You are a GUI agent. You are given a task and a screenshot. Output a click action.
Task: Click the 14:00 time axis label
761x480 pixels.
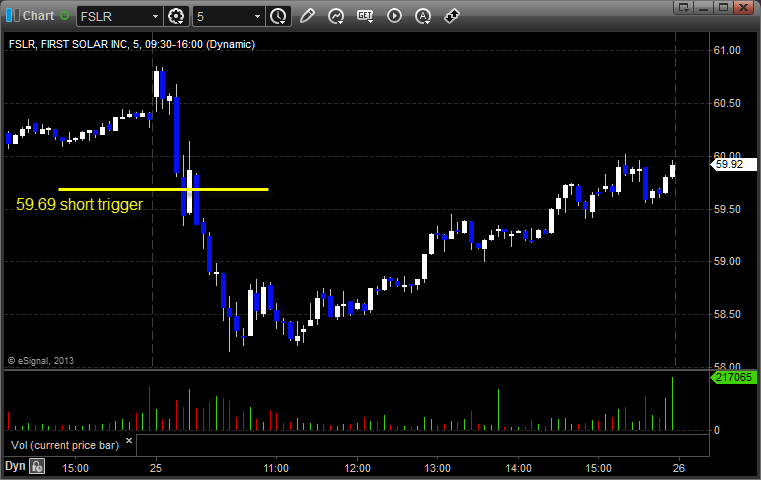coord(518,468)
